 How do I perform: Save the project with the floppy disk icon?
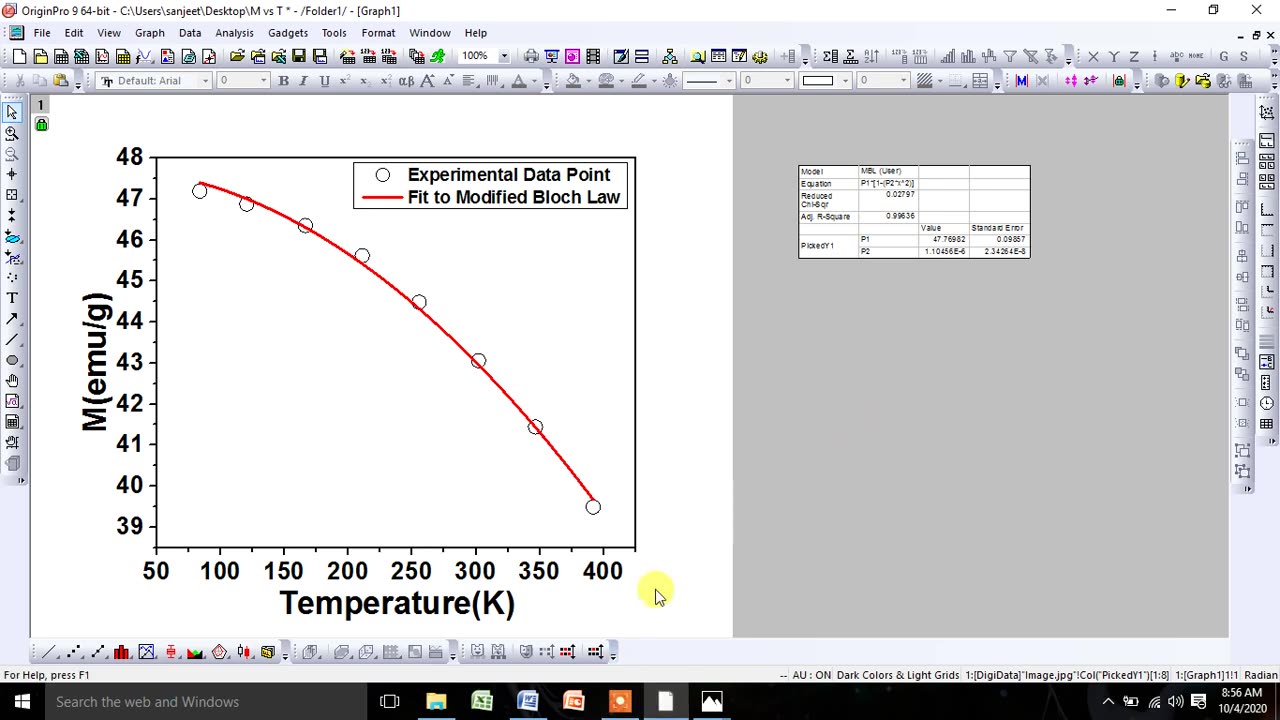(299, 57)
